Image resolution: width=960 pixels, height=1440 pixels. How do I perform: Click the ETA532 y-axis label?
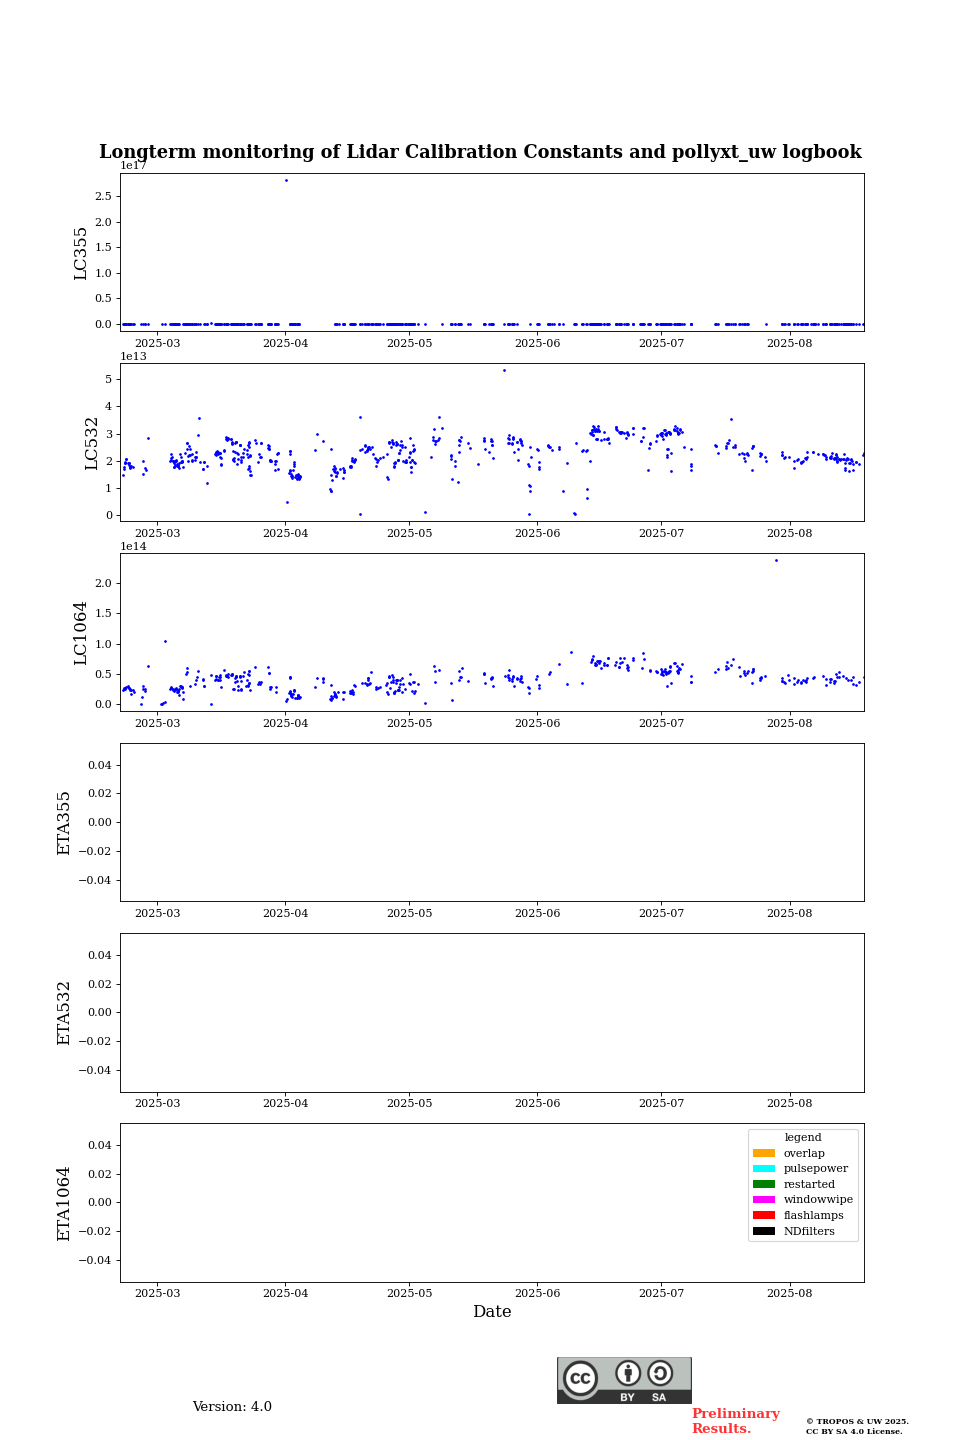64,1013
